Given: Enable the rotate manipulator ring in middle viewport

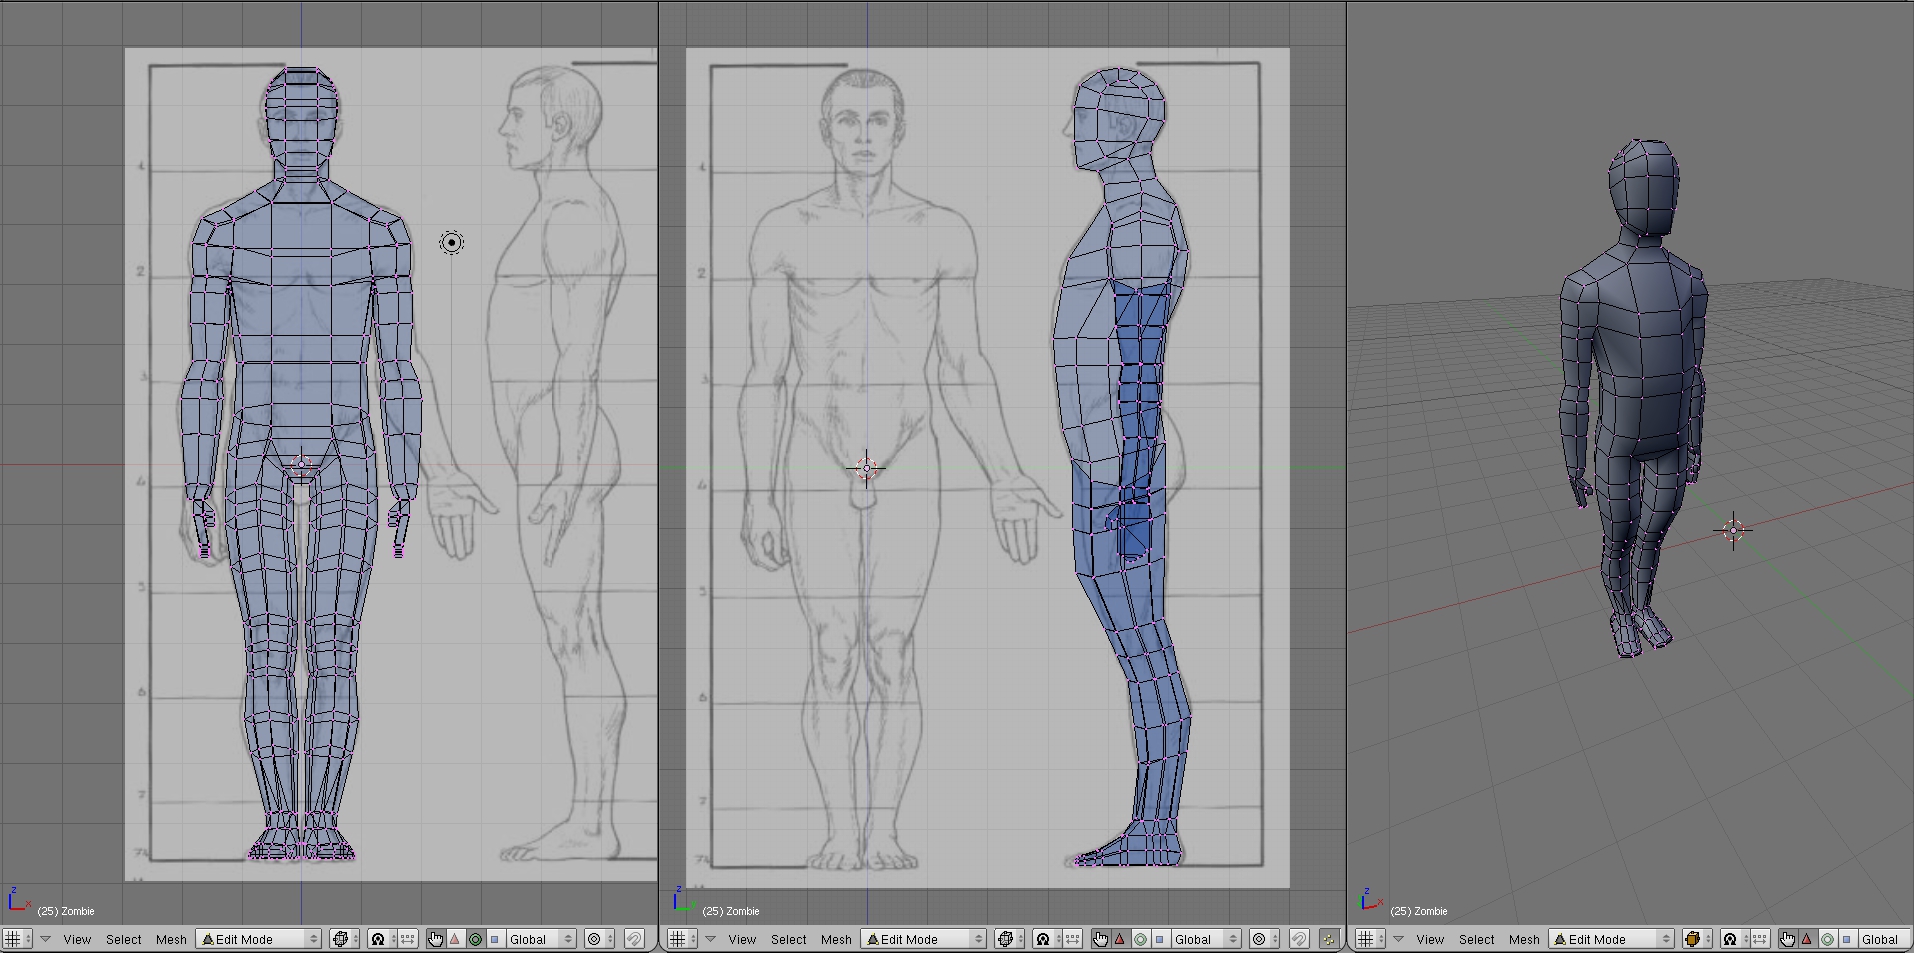Looking at the screenshot, I should 1140,939.
